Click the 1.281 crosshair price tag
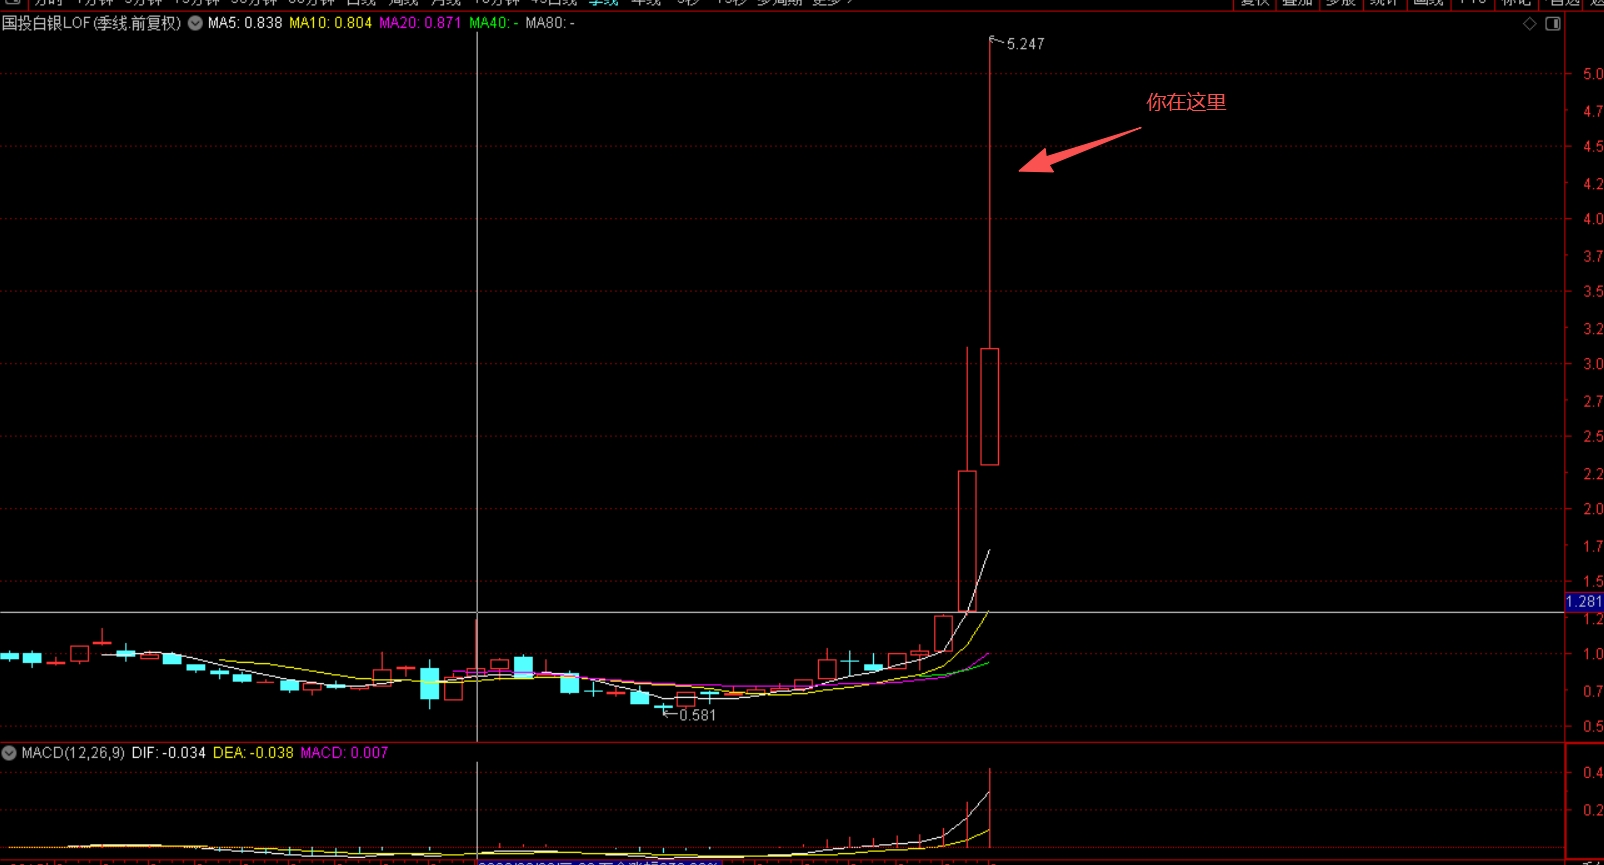The image size is (1604, 865). pos(1584,602)
